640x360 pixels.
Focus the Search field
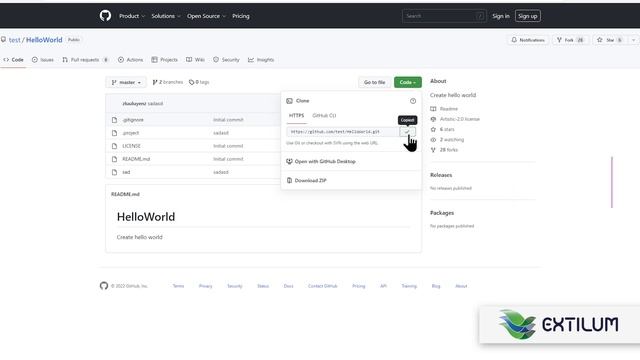(x=444, y=16)
